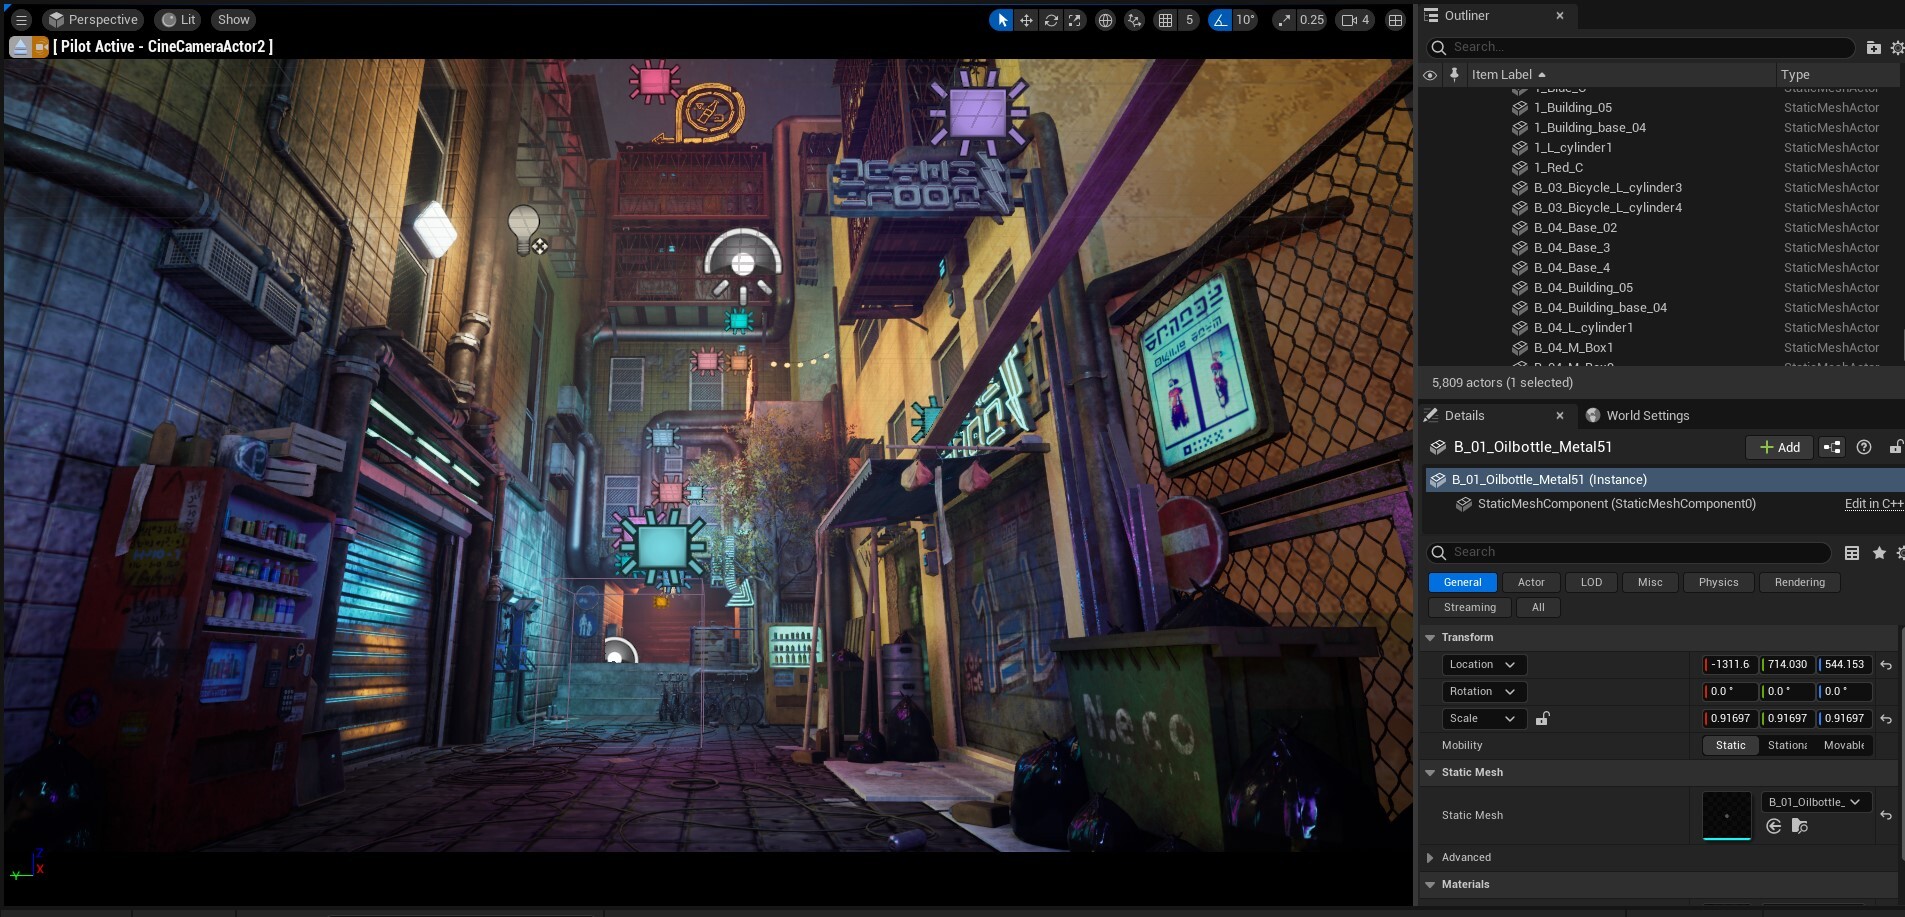Select the Scale tool
Image resolution: width=1905 pixels, height=917 pixels.
click(x=1075, y=19)
